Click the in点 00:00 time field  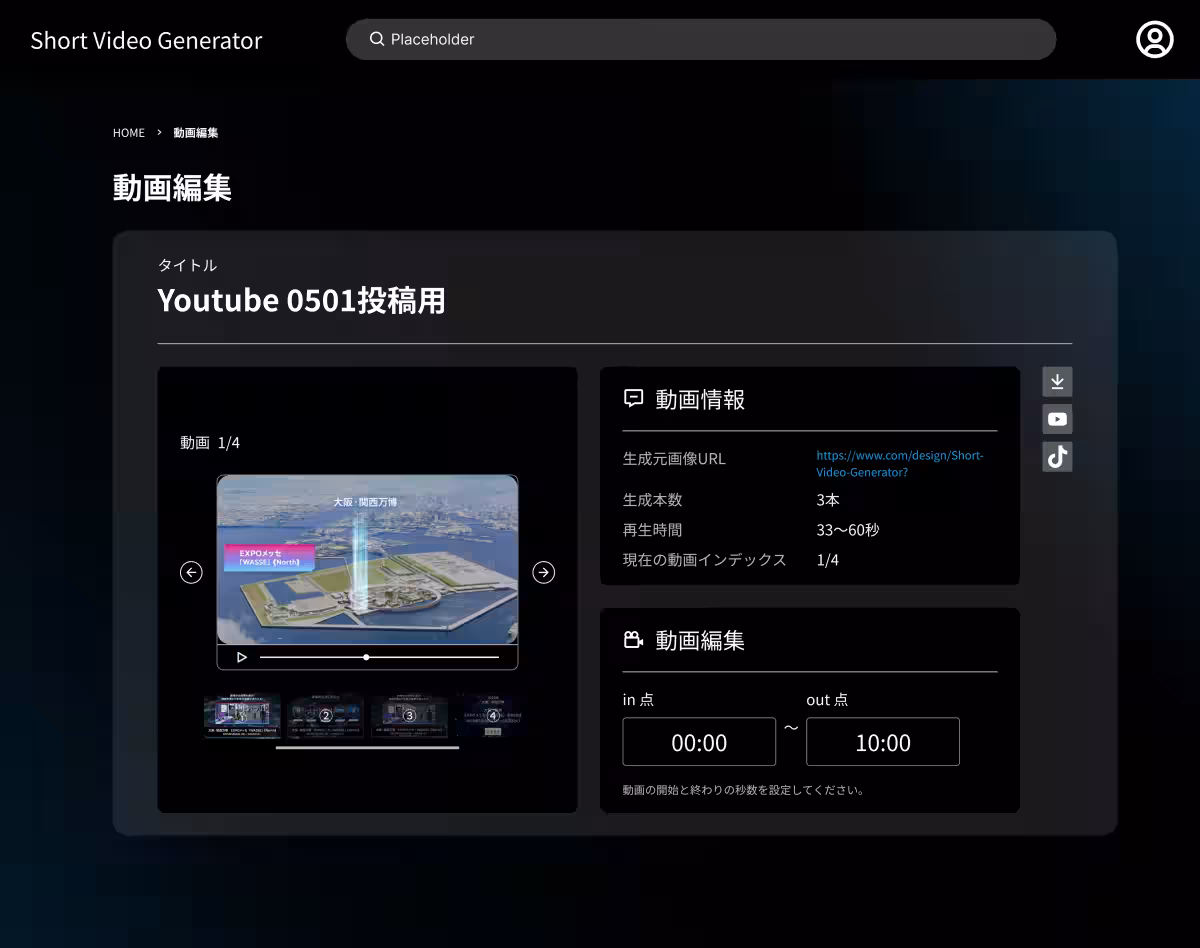tap(699, 741)
